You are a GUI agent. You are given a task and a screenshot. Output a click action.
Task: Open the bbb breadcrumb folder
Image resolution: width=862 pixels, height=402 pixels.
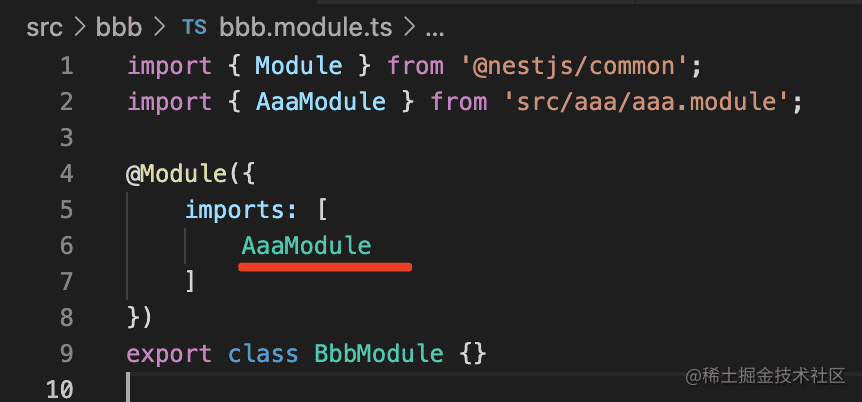click(x=117, y=27)
